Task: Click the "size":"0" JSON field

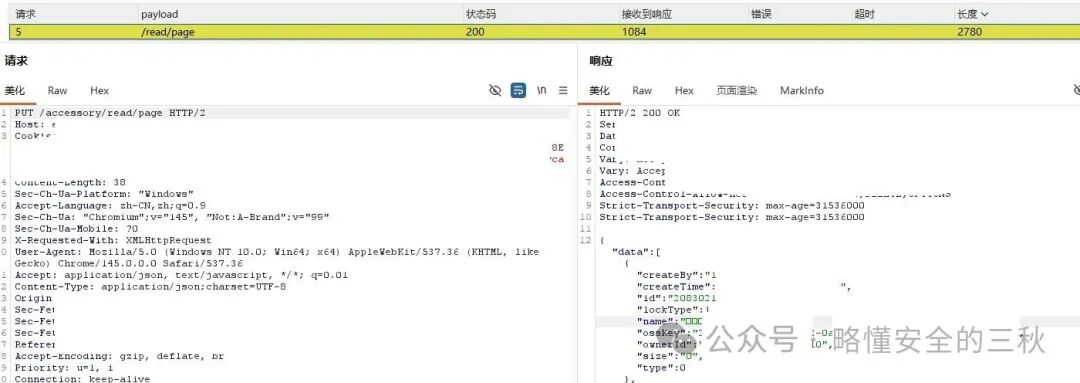Action: click(669, 356)
